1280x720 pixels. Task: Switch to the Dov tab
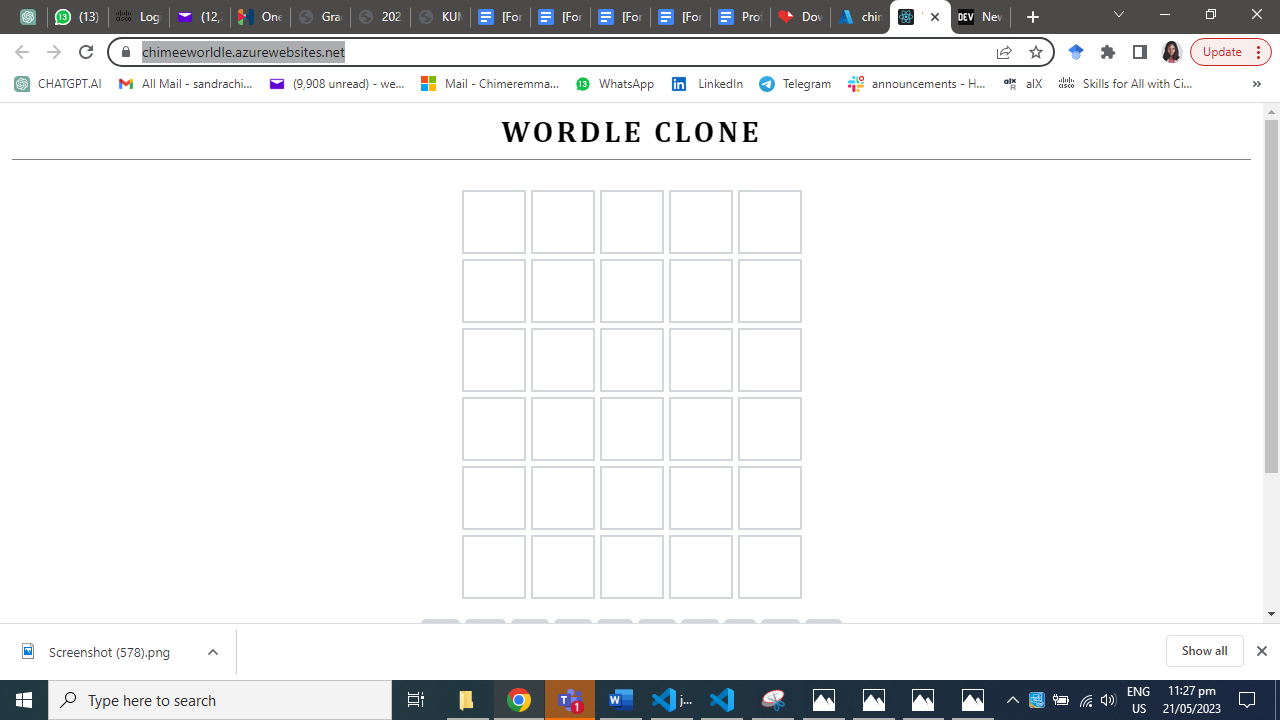[800, 17]
